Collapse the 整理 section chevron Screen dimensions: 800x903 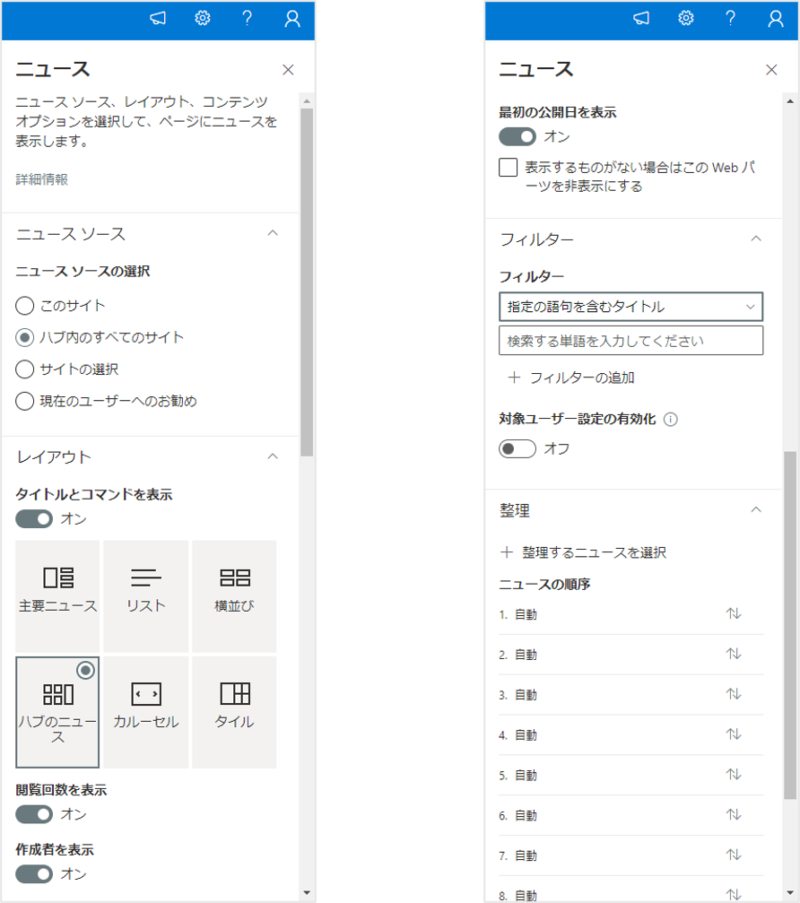[x=756, y=510]
